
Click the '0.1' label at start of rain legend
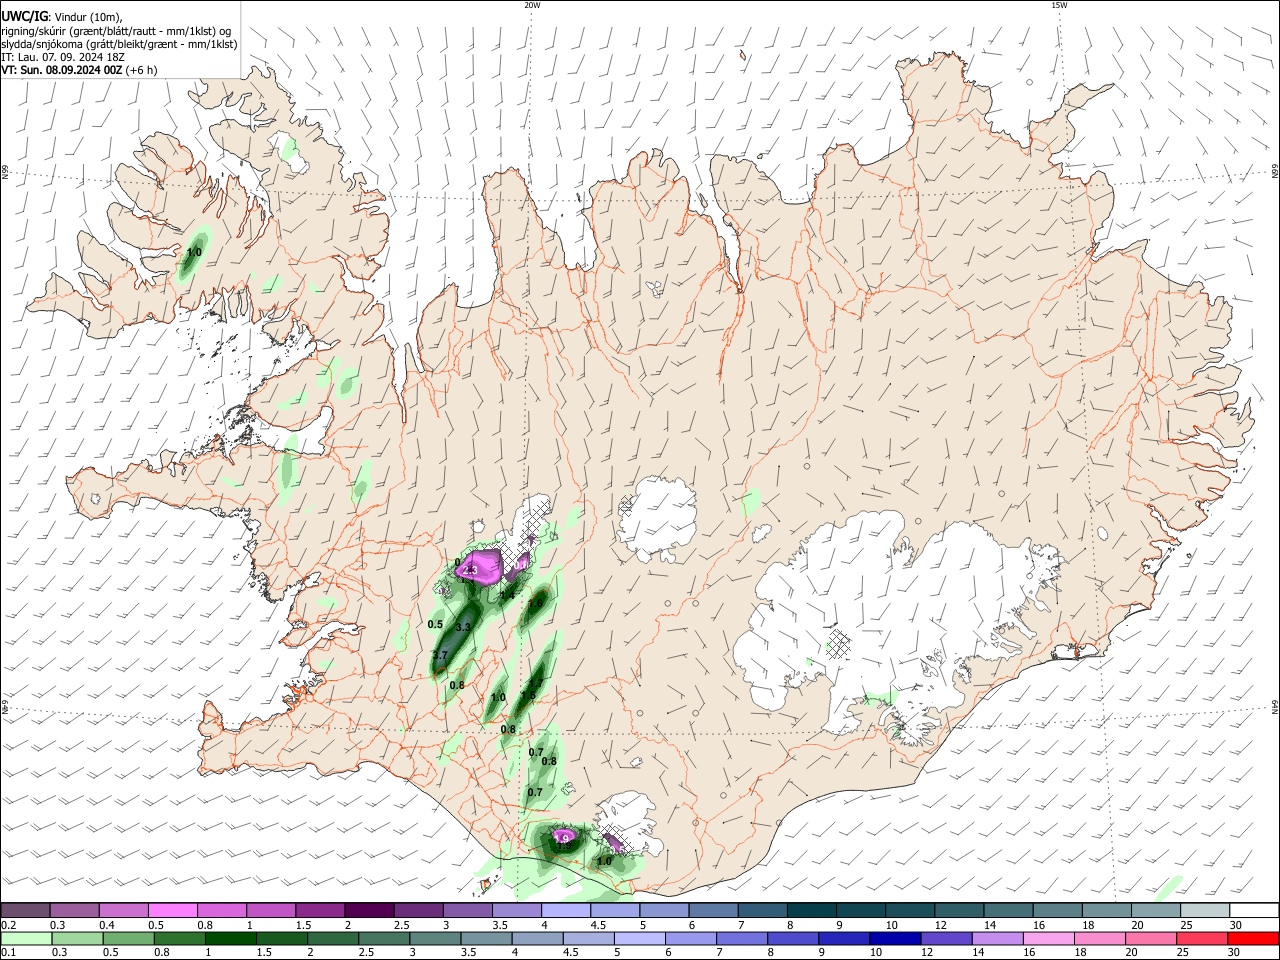pyautogui.click(x=7, y=953)
